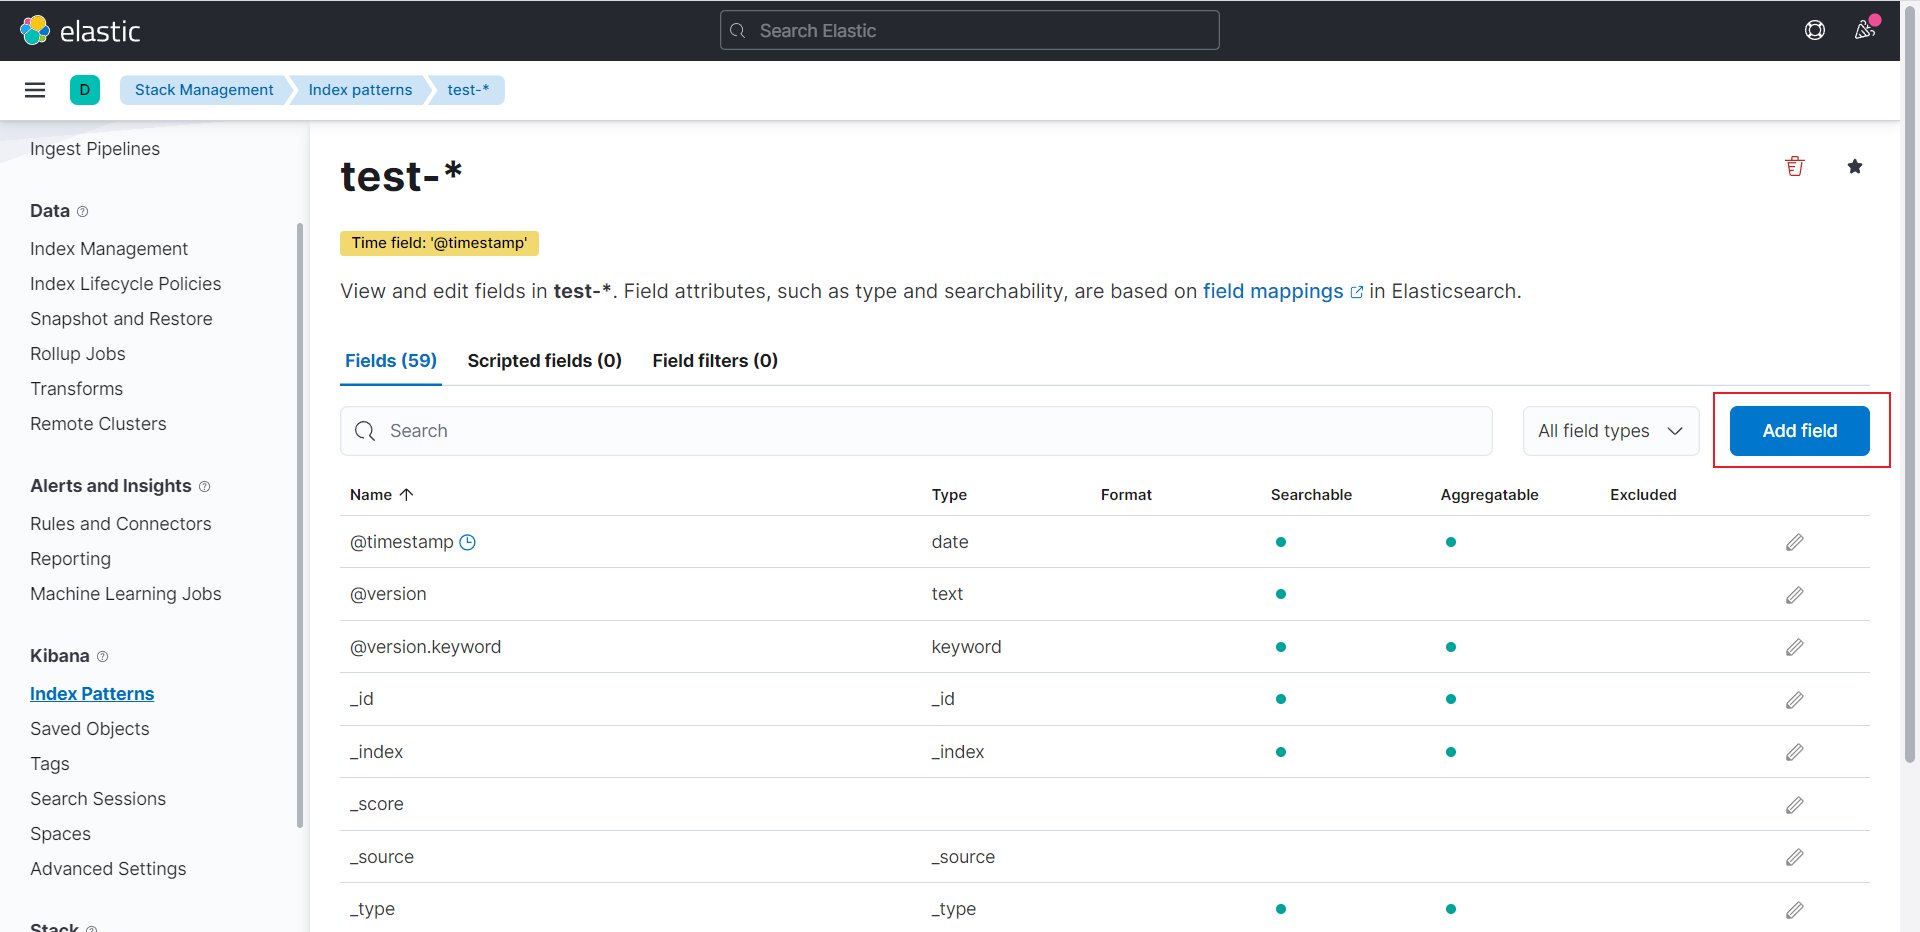Click the external link icon after field mappings
Viewport: 1920px width, 932px height.
coord(1357,292)
